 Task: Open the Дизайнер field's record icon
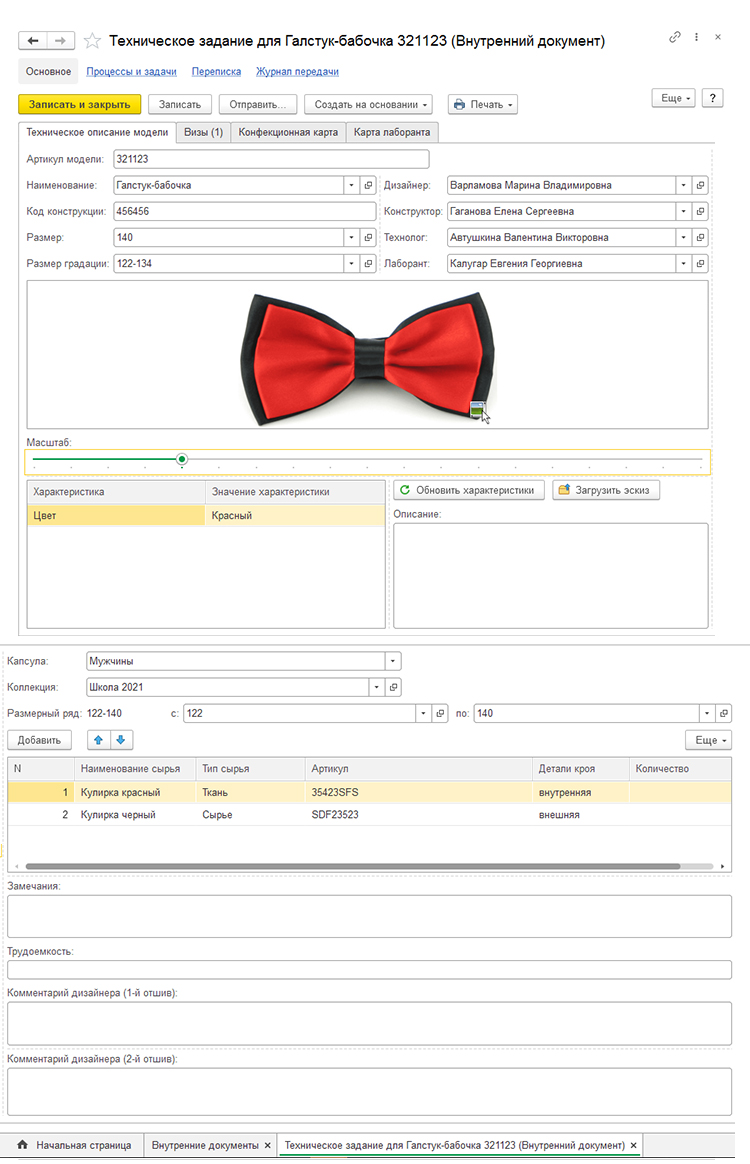coord(701,185)
